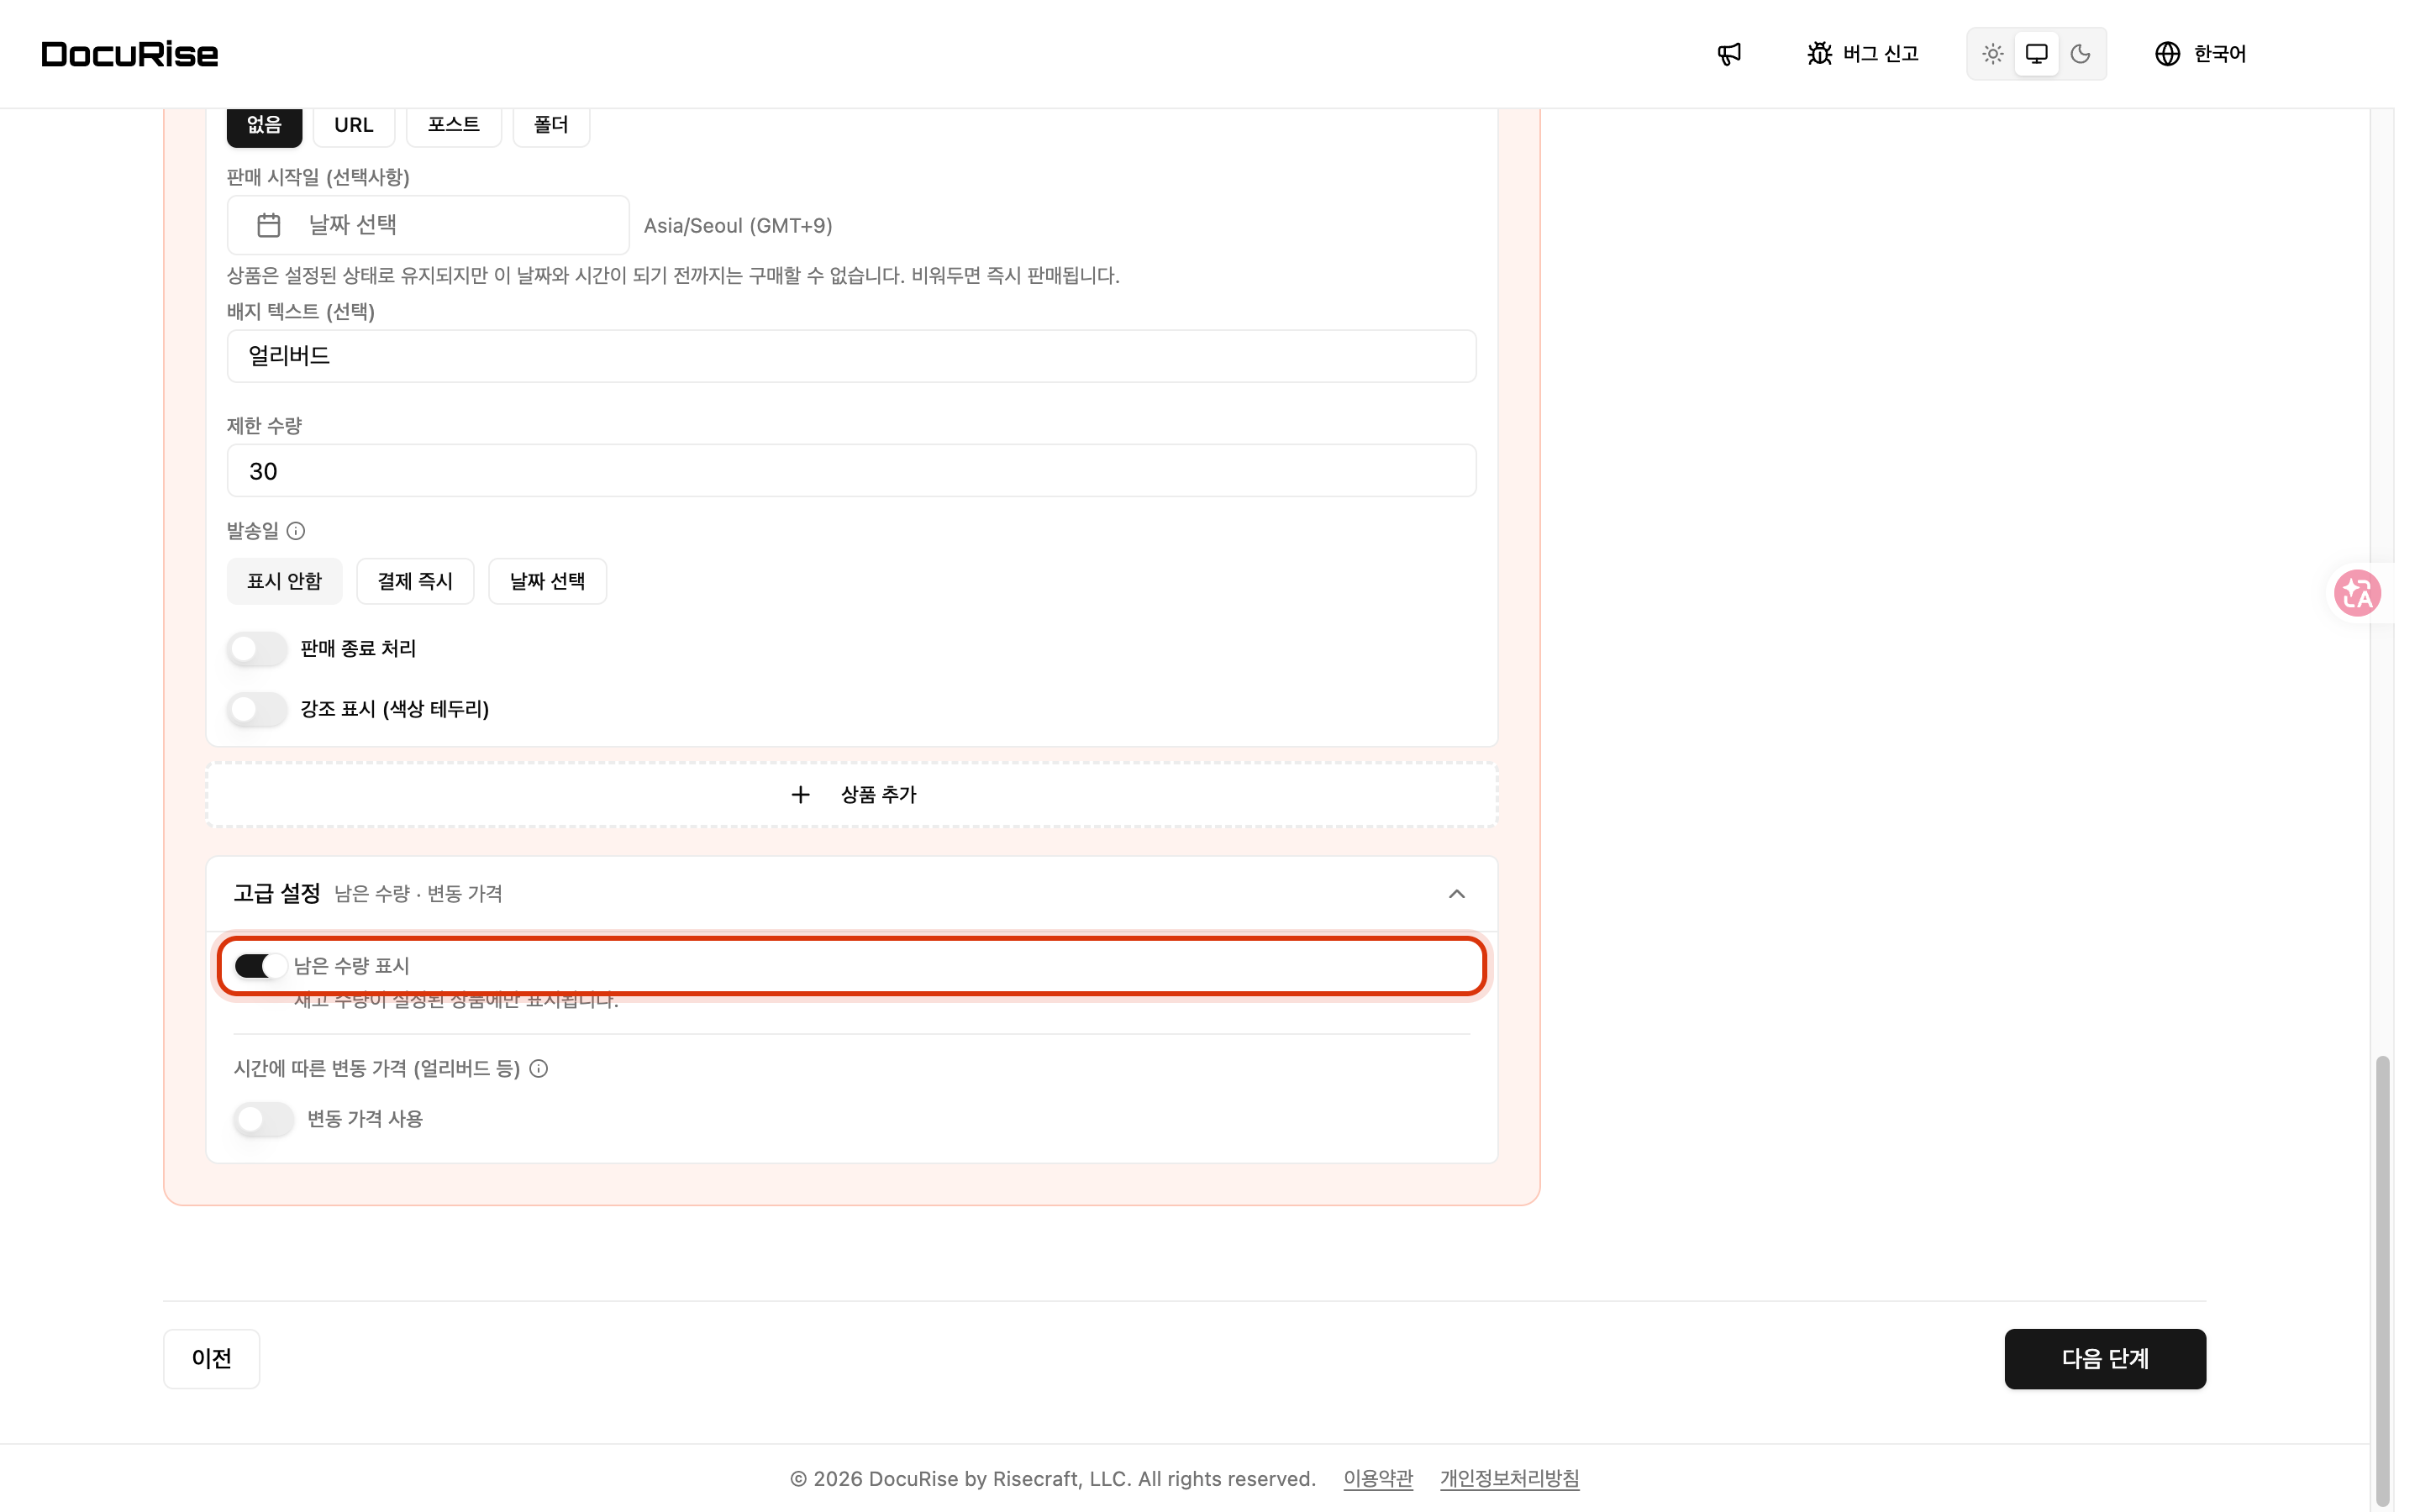Click the DocuRise logo
The image size is (2420, 1512).
click(x=130, y=54)
